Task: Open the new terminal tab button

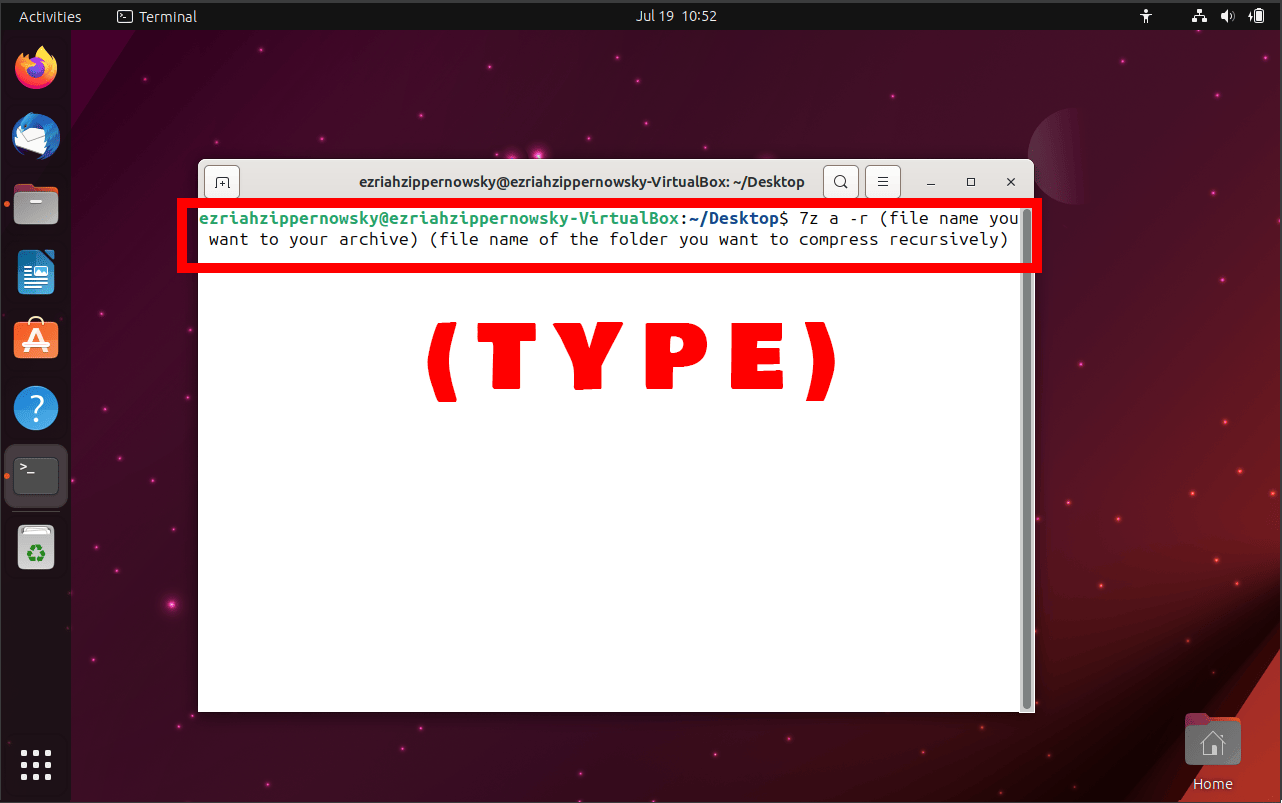Action: (221, 181)
